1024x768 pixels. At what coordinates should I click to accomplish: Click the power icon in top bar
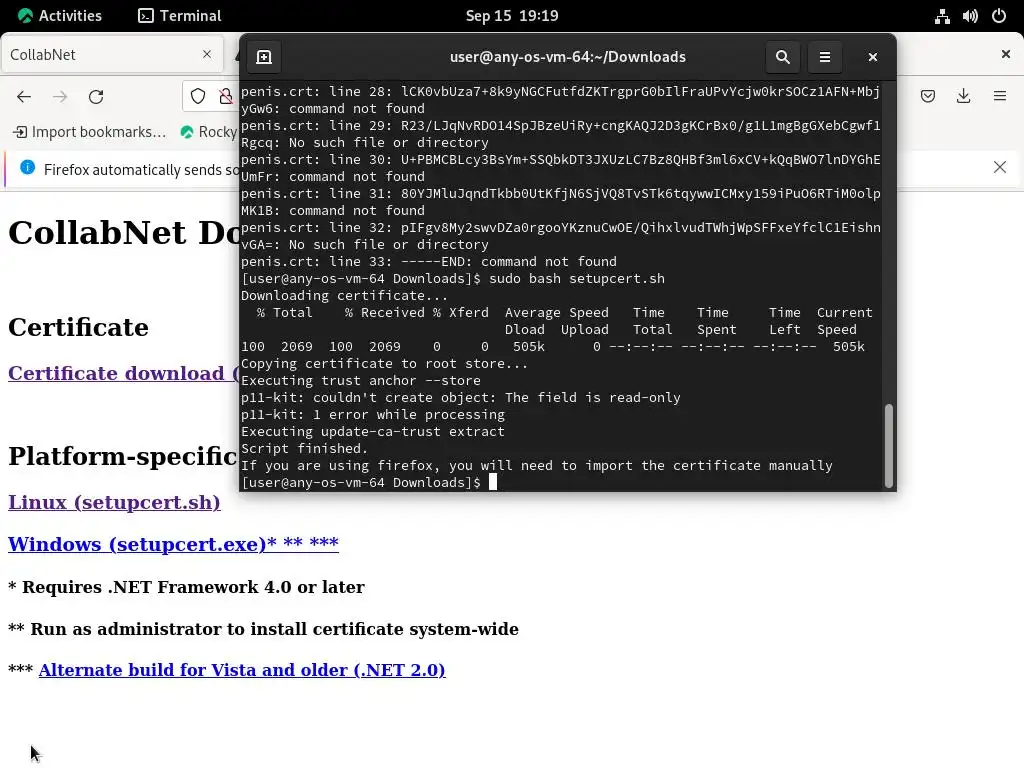999,16
